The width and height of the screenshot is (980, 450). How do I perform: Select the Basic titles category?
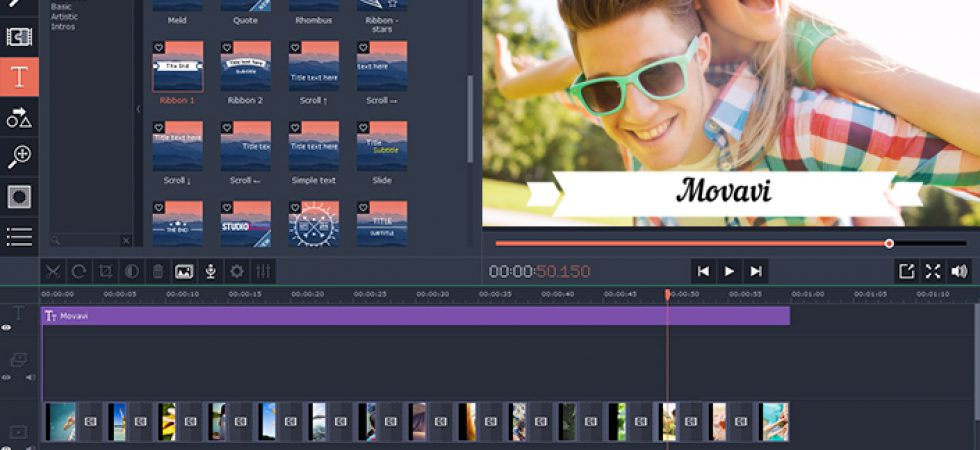[x=61, y=6]
